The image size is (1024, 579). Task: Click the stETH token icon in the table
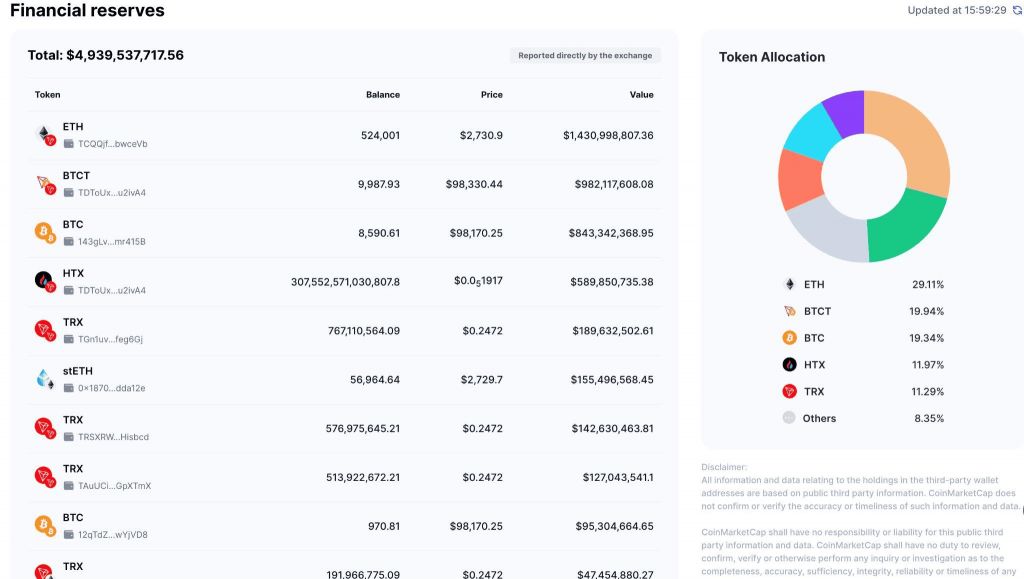point(45,379)
